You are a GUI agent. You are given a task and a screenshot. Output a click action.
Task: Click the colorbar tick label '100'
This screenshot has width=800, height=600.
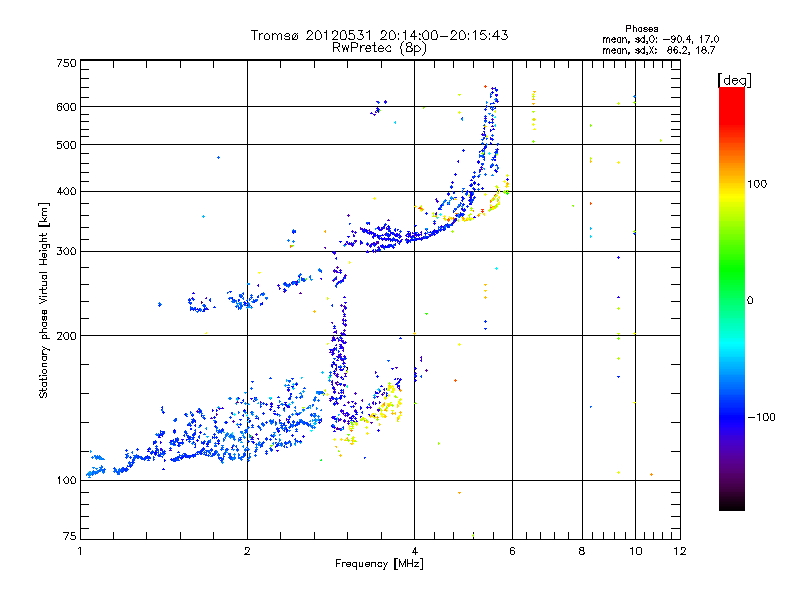pyautogui.click(x=757, y=184)
